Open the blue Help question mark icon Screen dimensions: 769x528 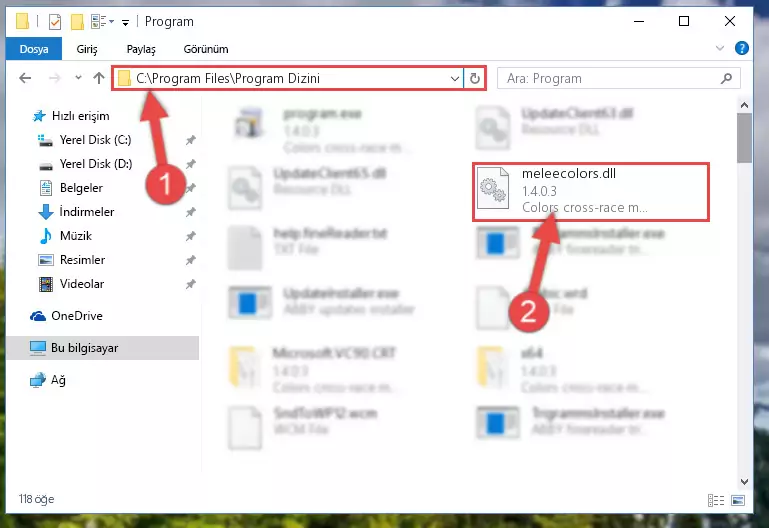point(742,48)
